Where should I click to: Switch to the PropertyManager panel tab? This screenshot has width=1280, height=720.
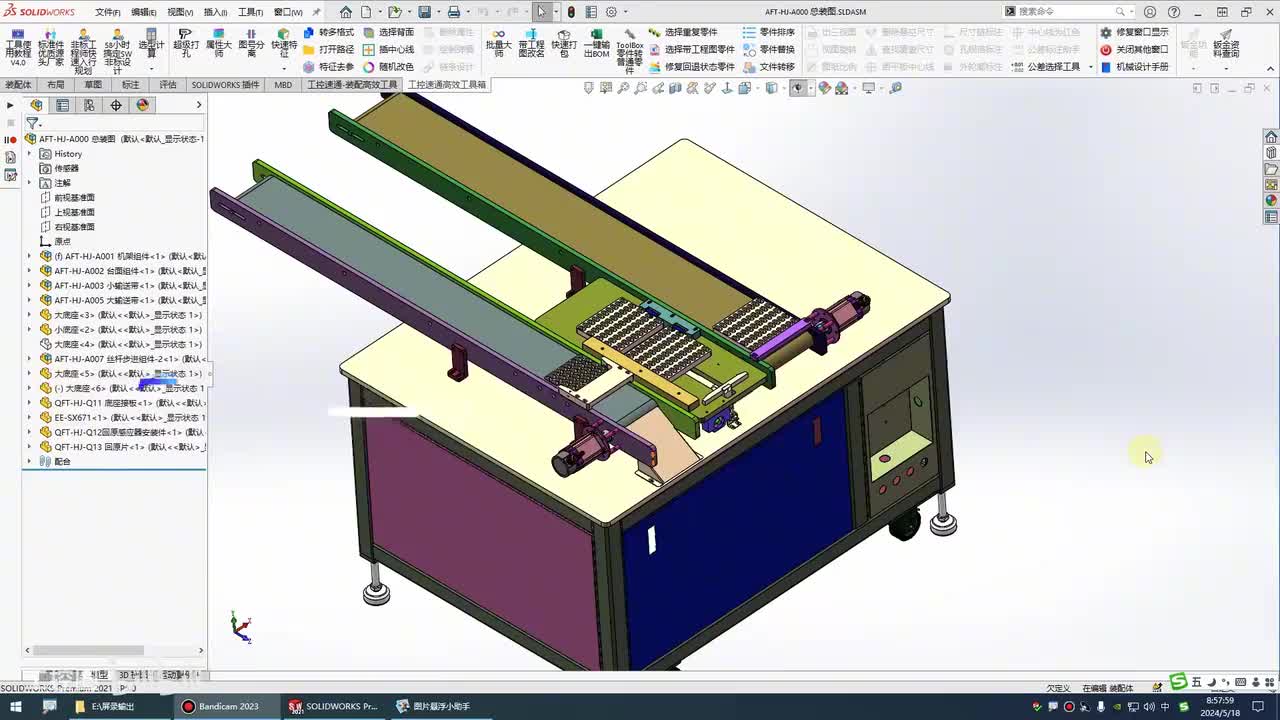(63, 105)
